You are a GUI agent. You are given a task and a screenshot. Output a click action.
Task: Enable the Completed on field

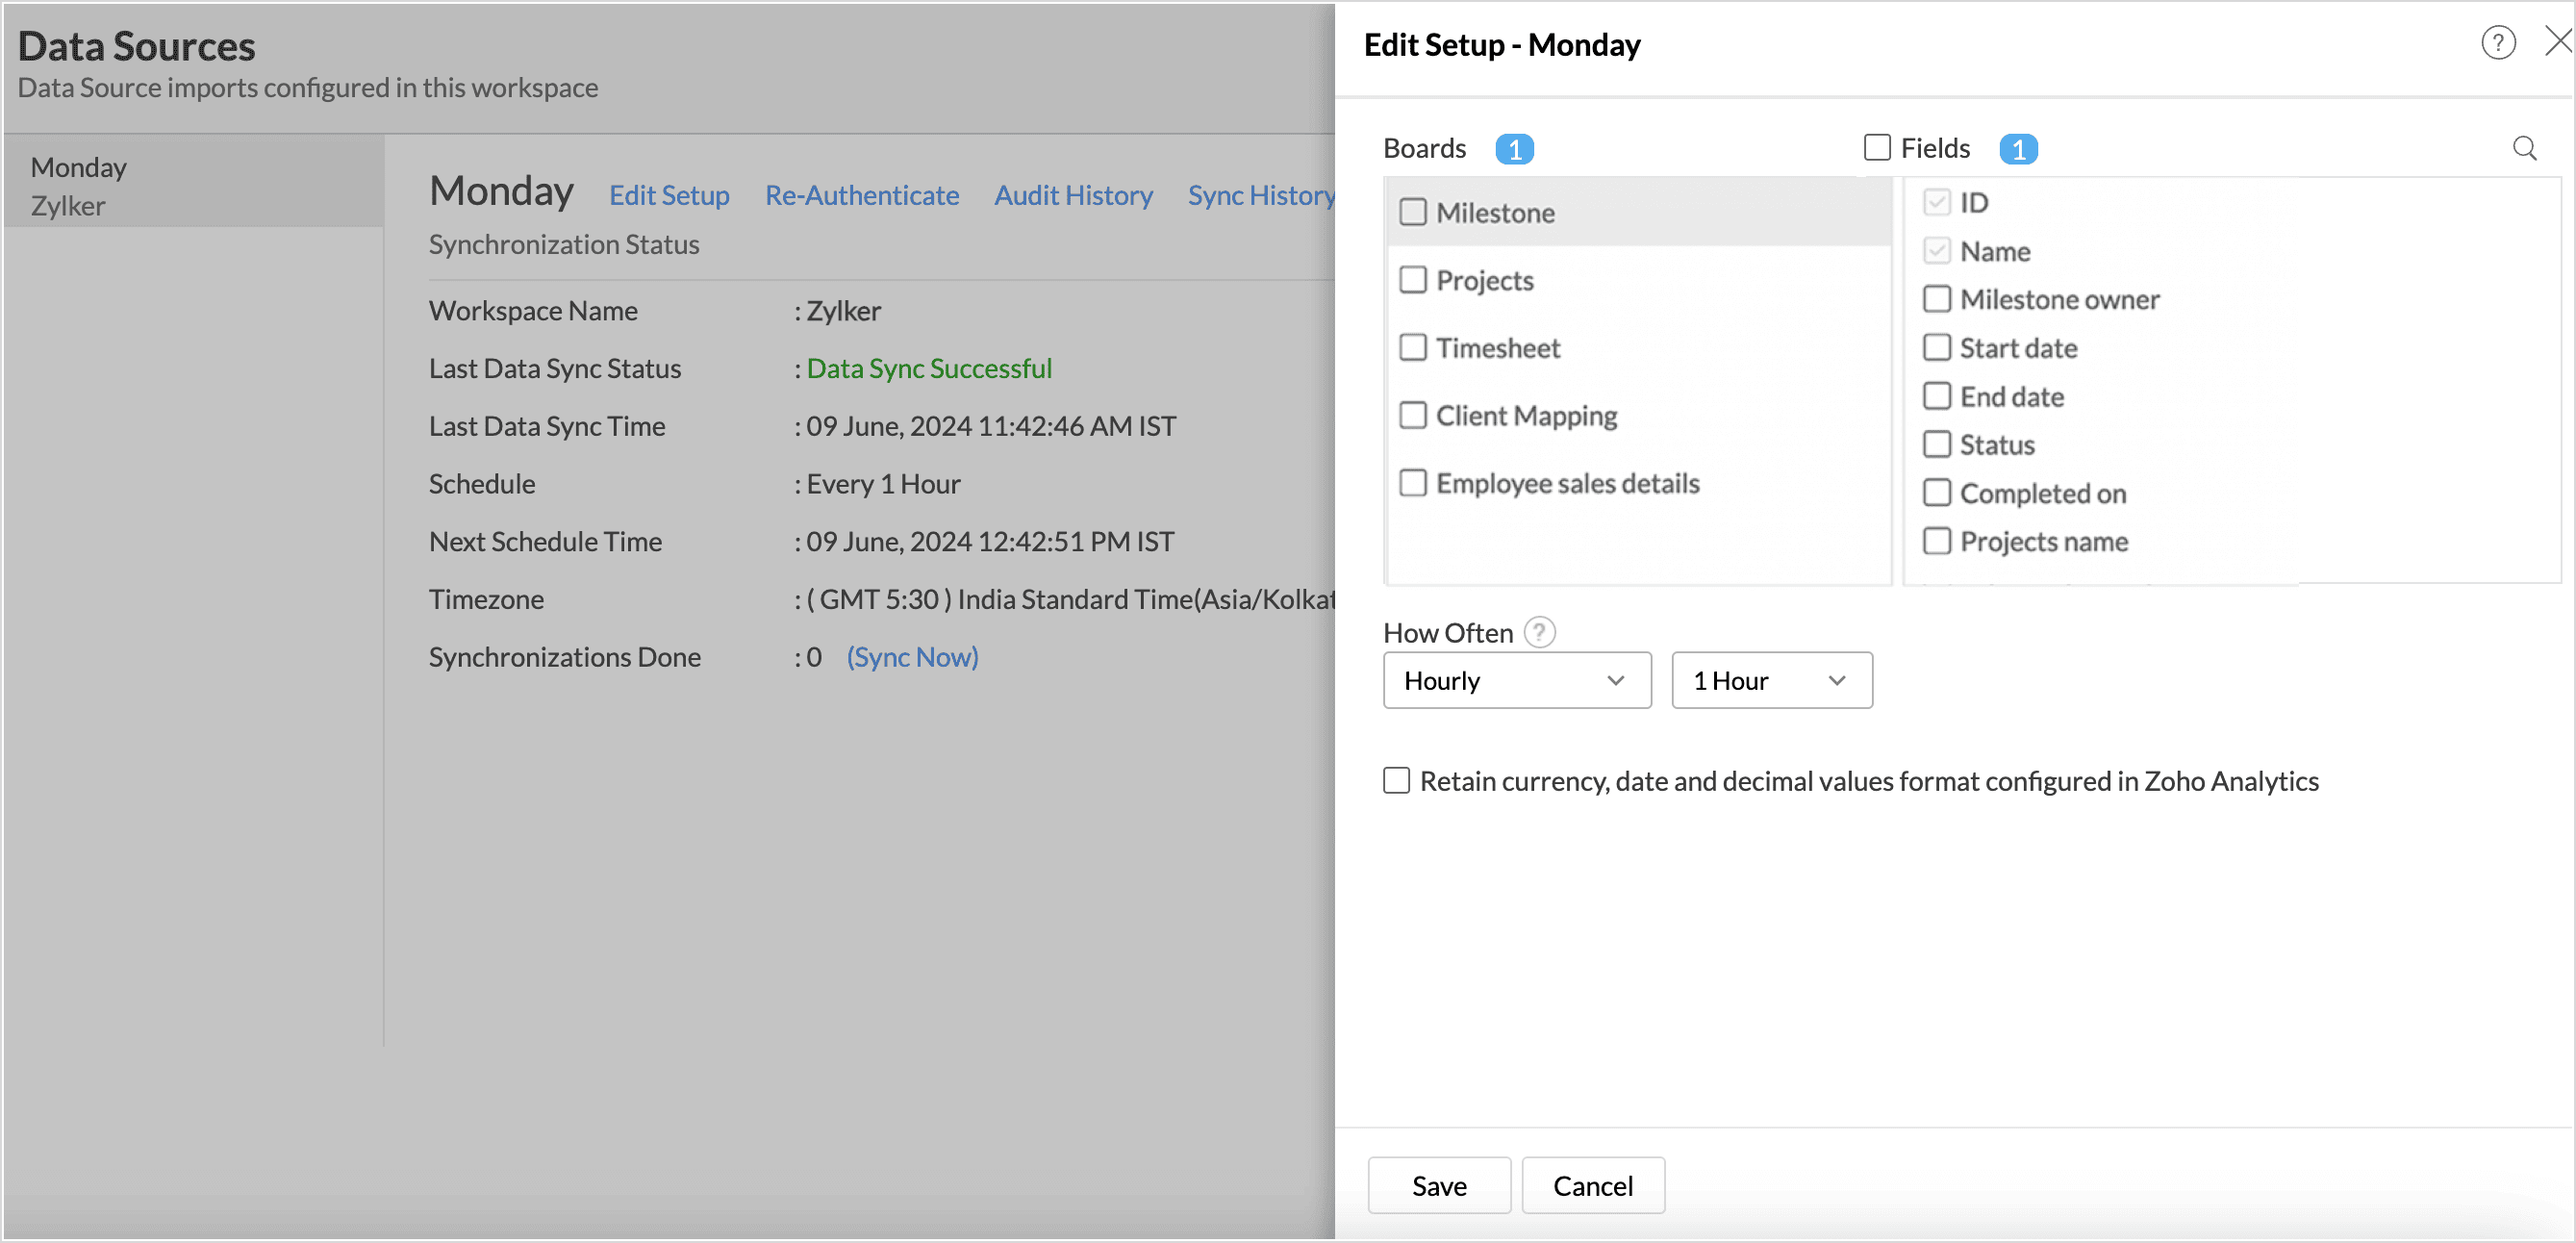1937,493
